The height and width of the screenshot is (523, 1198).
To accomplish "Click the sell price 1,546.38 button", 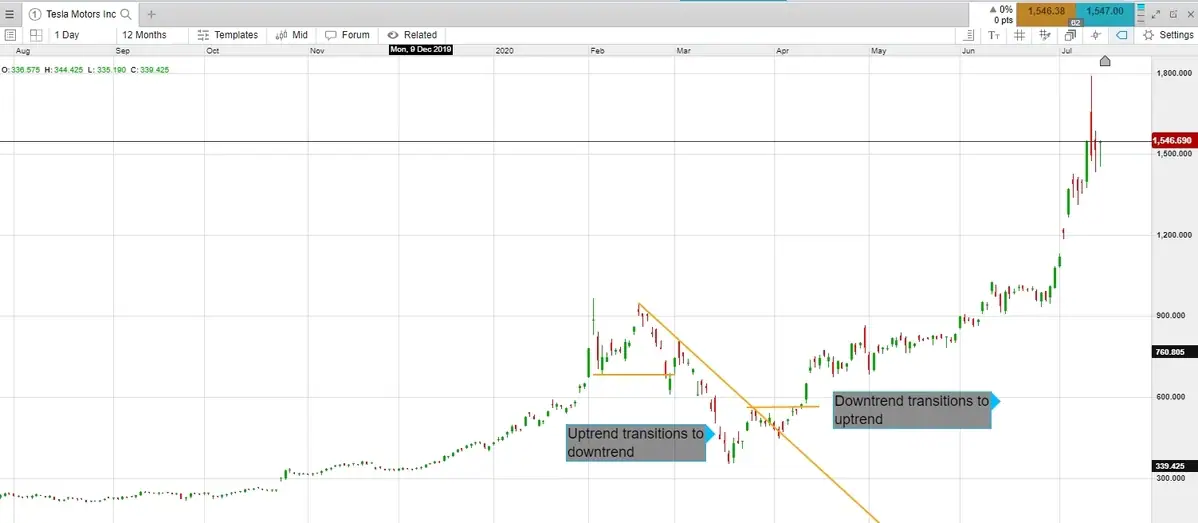I will click(x=1045, y=11).
